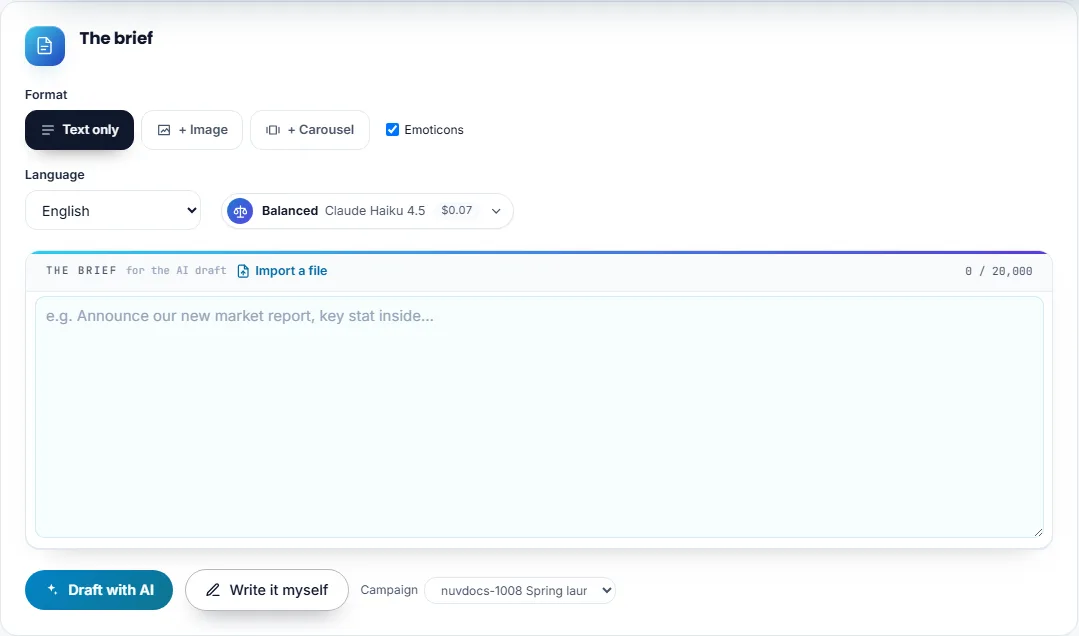Click the Balanced scales icon
The width and height of the screenshot is (1079, 636).
click(x=240, y=211)
